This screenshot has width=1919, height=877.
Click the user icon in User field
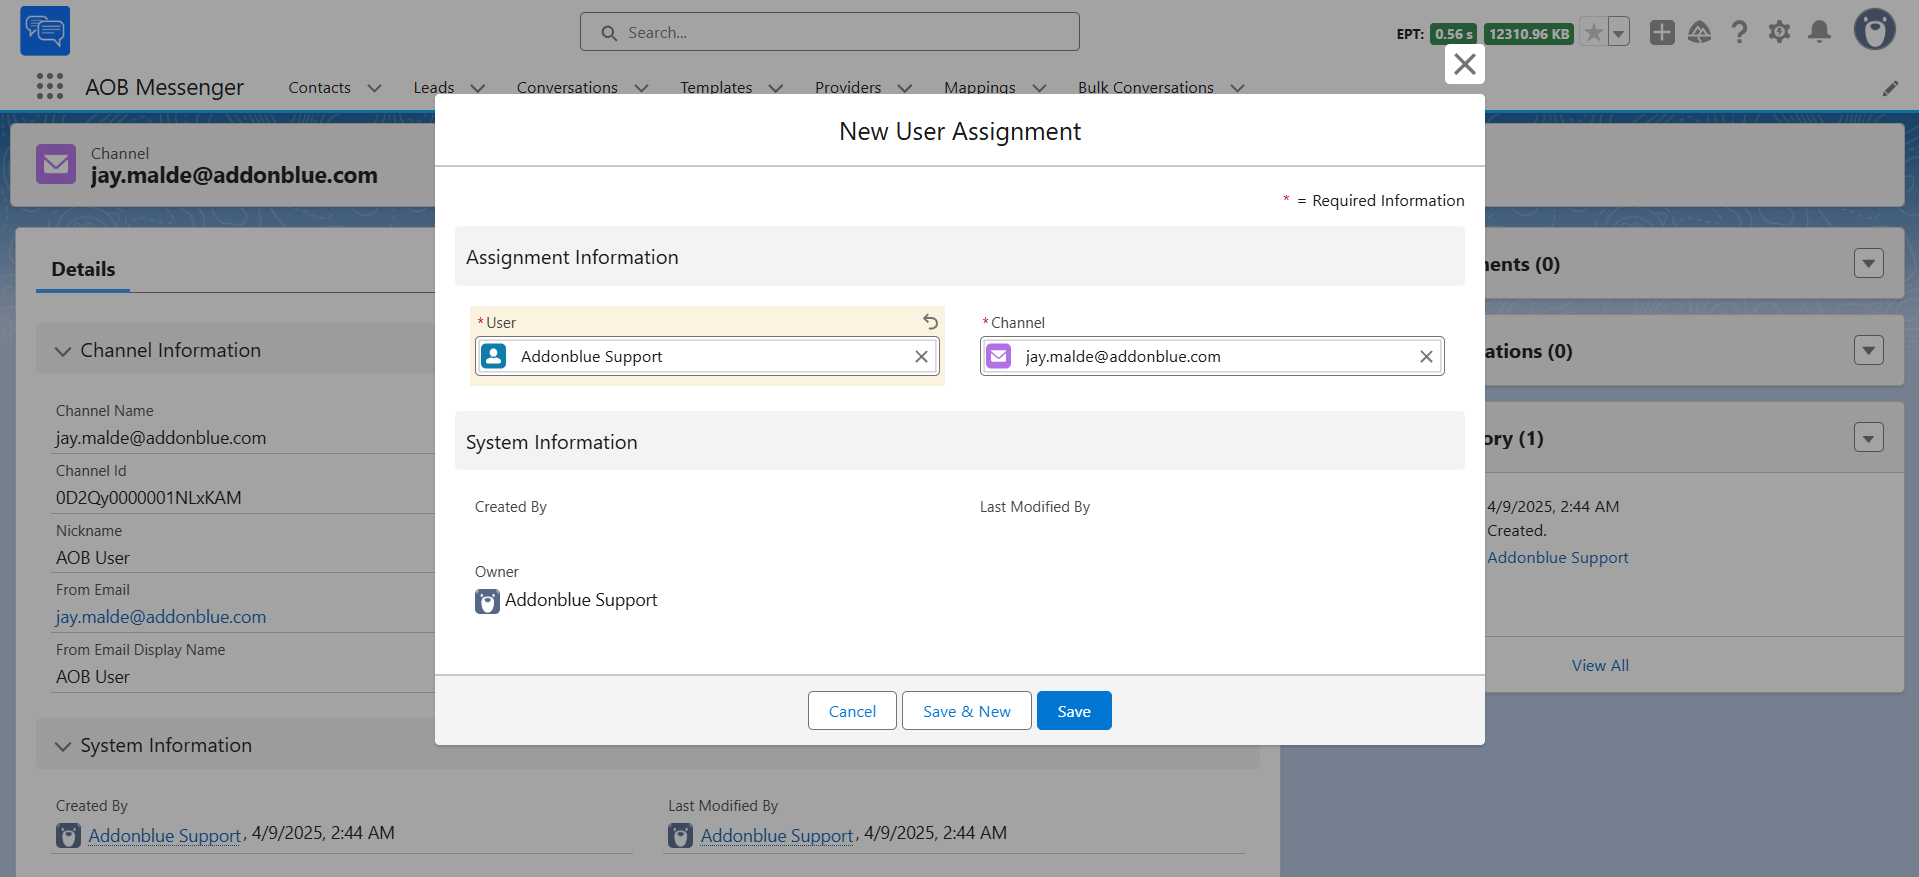pyautogui.click(x=494, y=356)
